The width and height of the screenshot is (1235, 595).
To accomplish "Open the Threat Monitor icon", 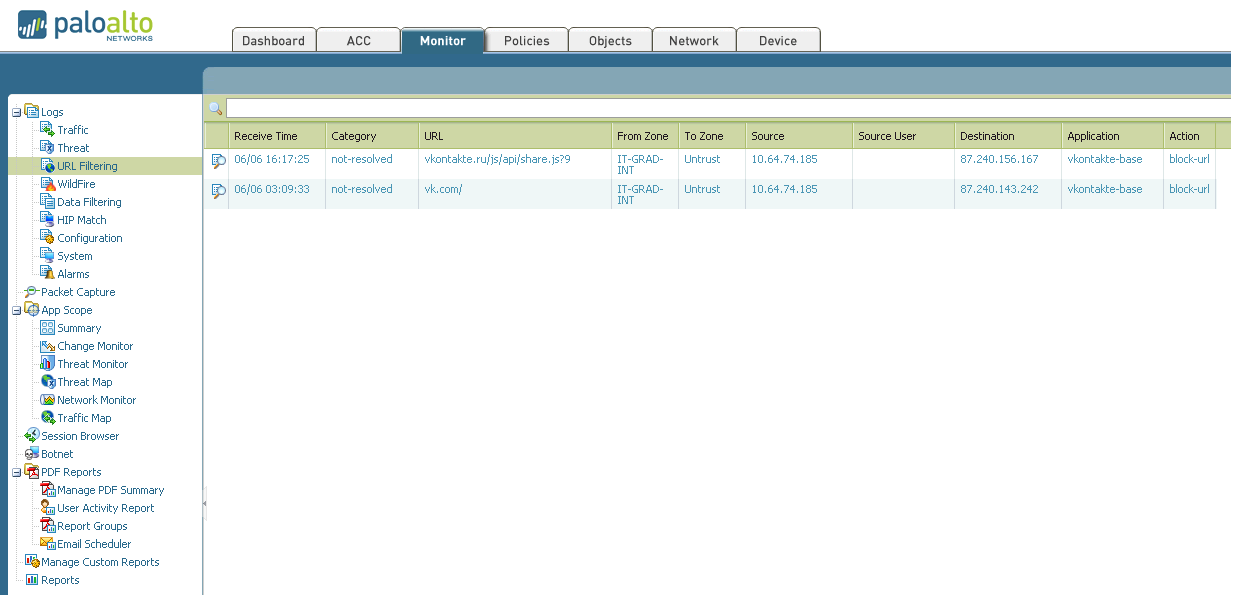I will point(47,363).
